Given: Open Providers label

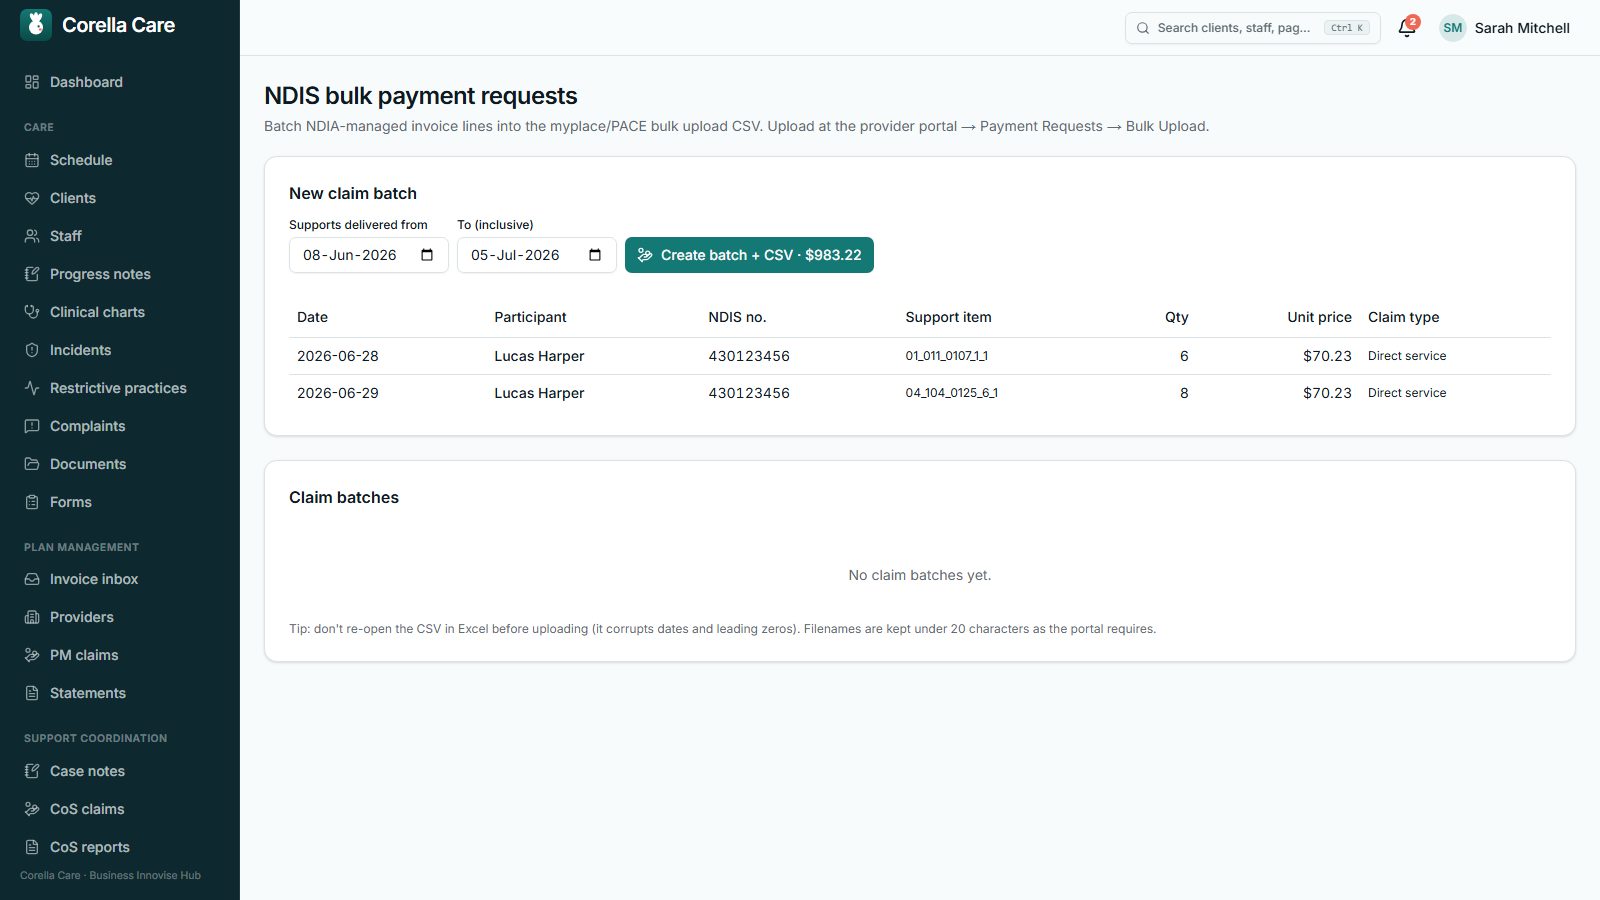Looking at the screenshot, I should 81,617.
